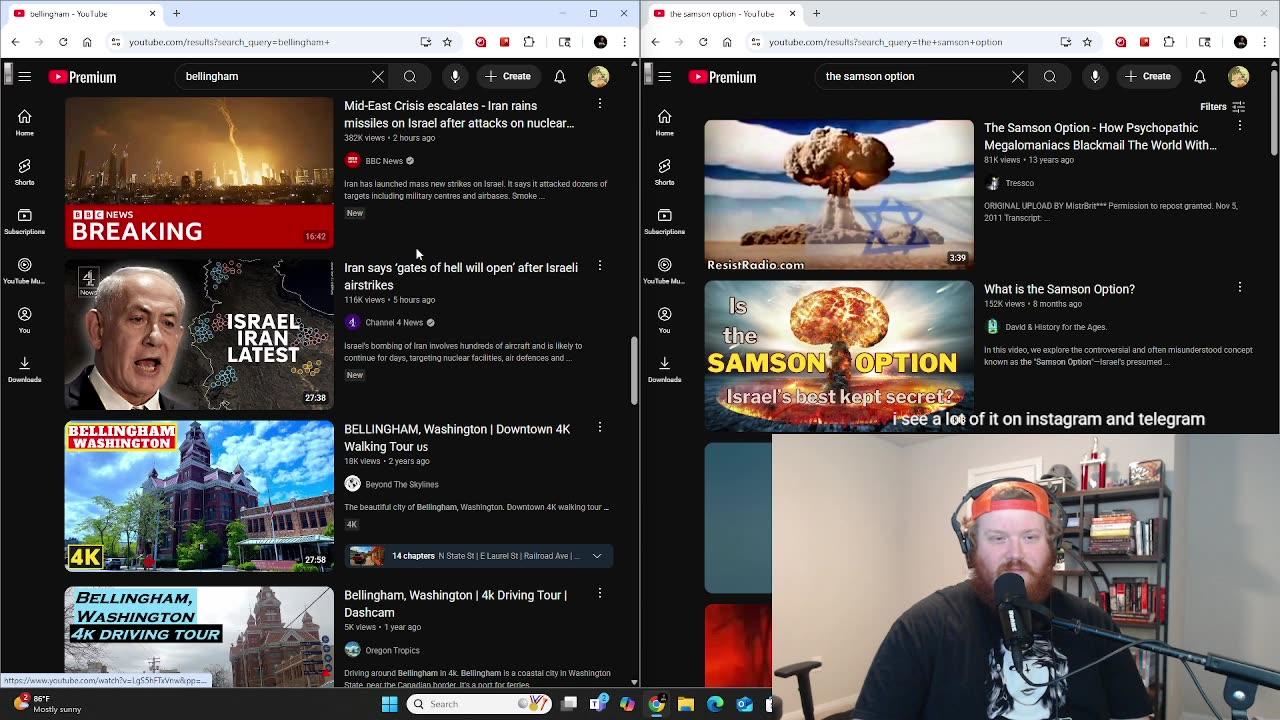Screen dimensions: 1280x720
Task: Open File Explorer from the taskbar
Action: (x=686, y=704)
